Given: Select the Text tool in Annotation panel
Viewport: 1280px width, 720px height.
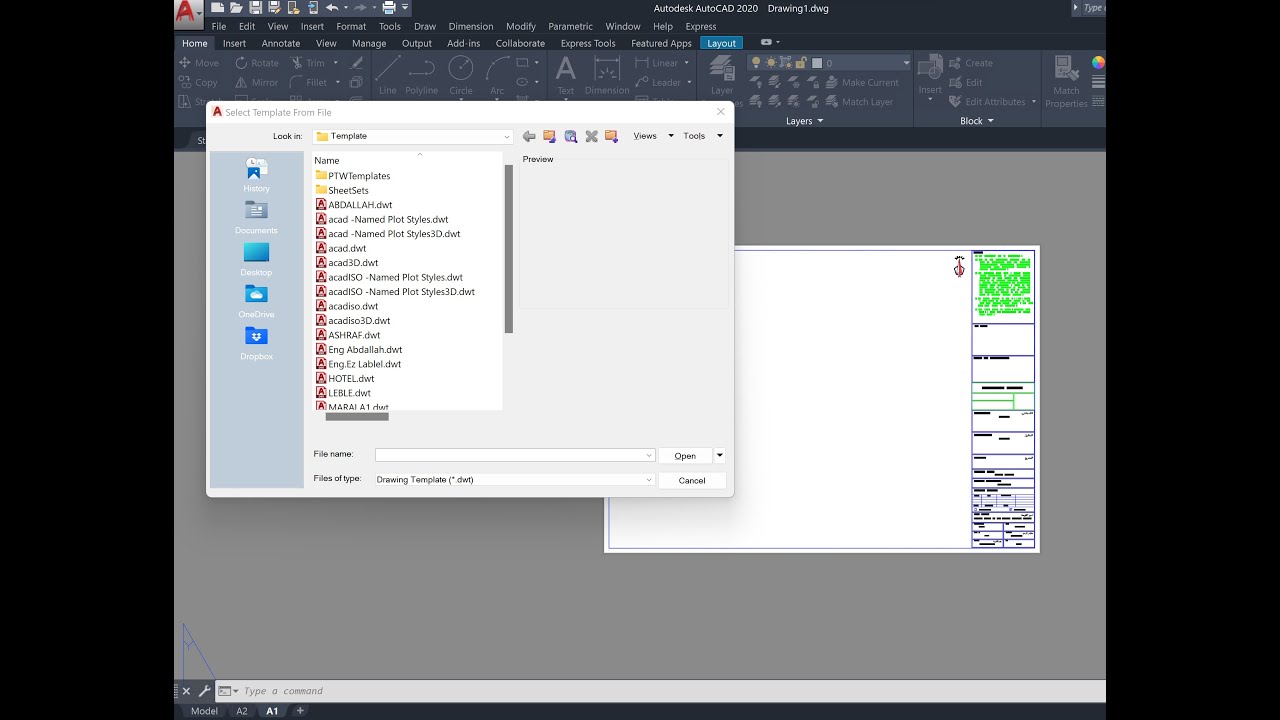Looking at the screenshot, I should coord(566,76).
